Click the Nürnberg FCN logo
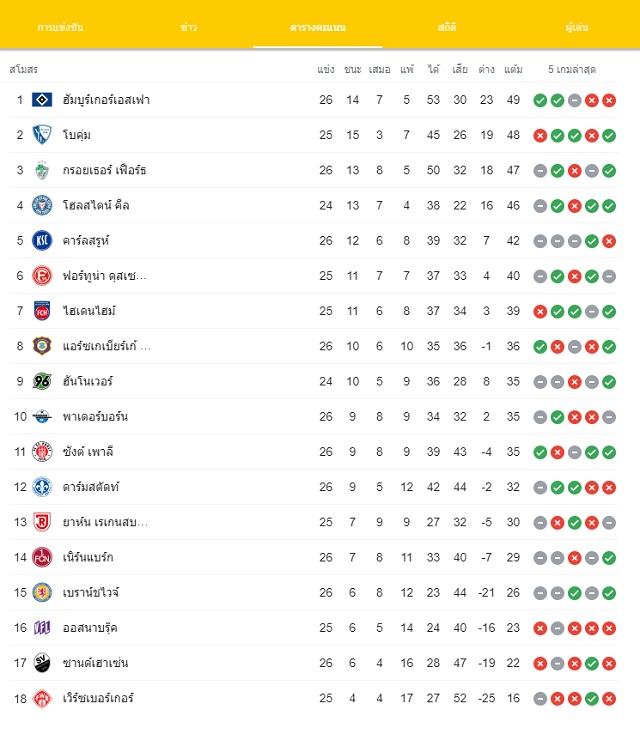 (42, 557)
